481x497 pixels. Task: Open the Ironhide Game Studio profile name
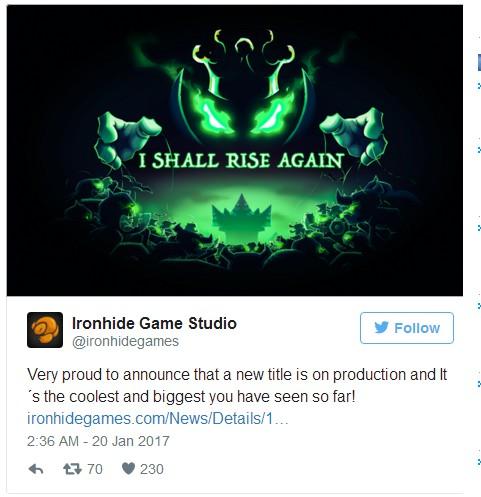coord(154,323)
